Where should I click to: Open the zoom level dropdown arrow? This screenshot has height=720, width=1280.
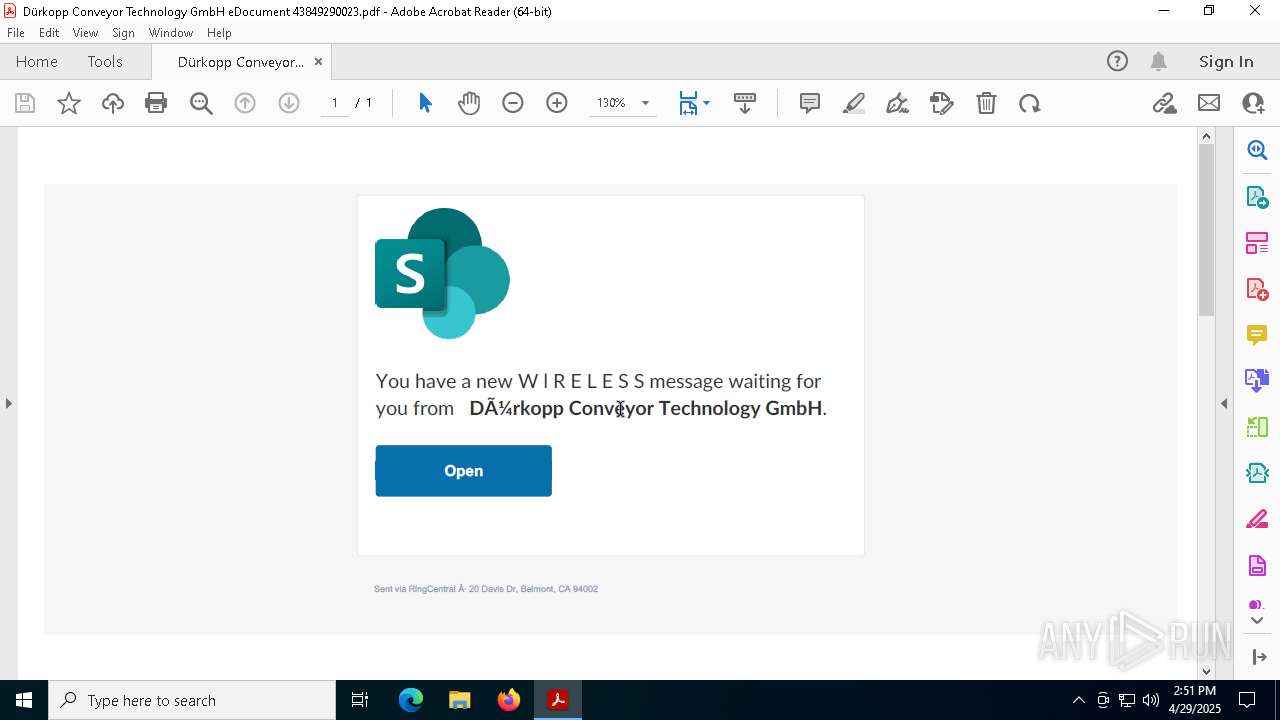click(x=645, y=103)
